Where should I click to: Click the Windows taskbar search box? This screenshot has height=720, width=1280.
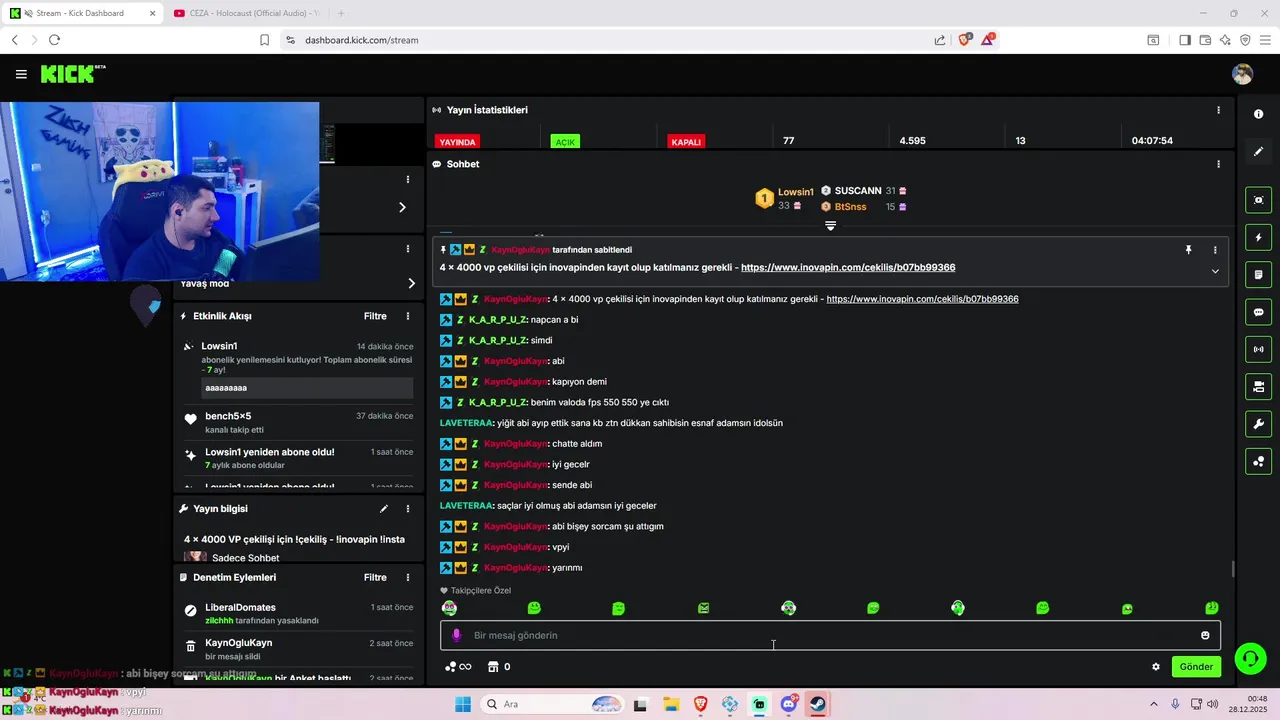552,704
